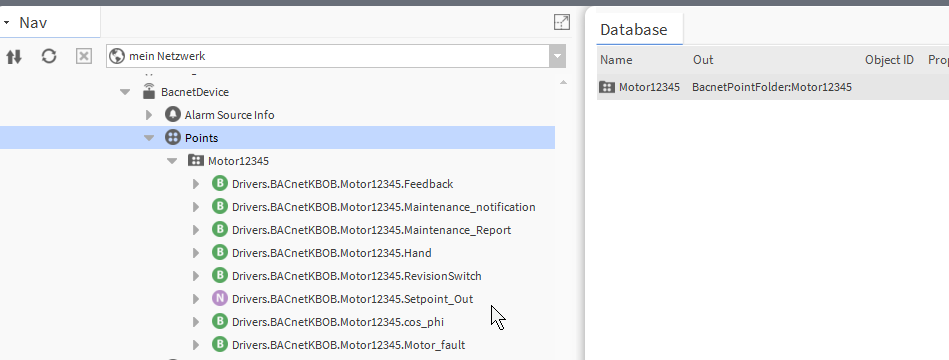This screenshot has width=949, height=360.
Task: Click the Alarm Source Info bell icon
Action: click(173, 114)
